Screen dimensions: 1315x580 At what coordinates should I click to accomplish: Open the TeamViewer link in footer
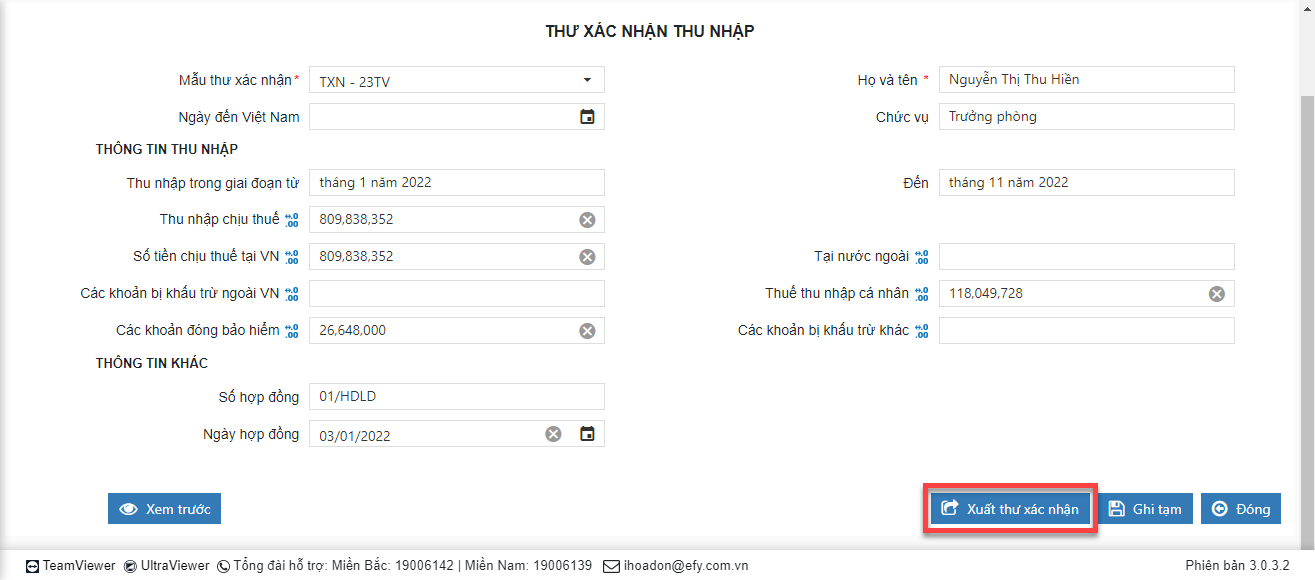coord(71,565)
